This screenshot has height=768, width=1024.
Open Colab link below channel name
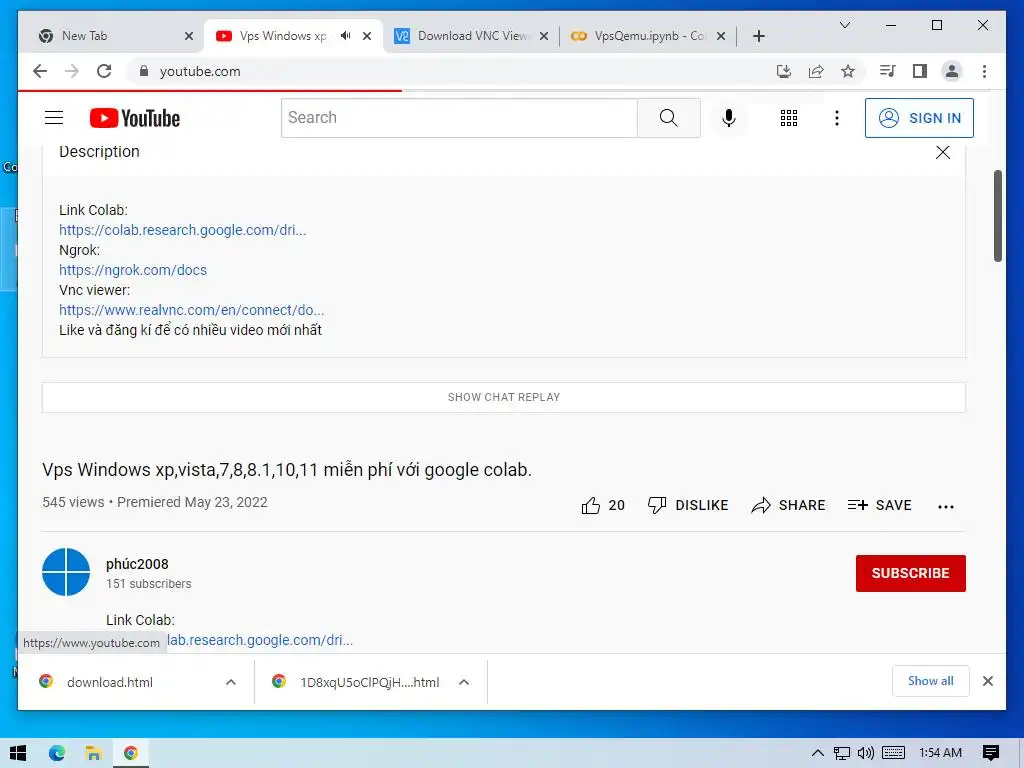[260, 640]
